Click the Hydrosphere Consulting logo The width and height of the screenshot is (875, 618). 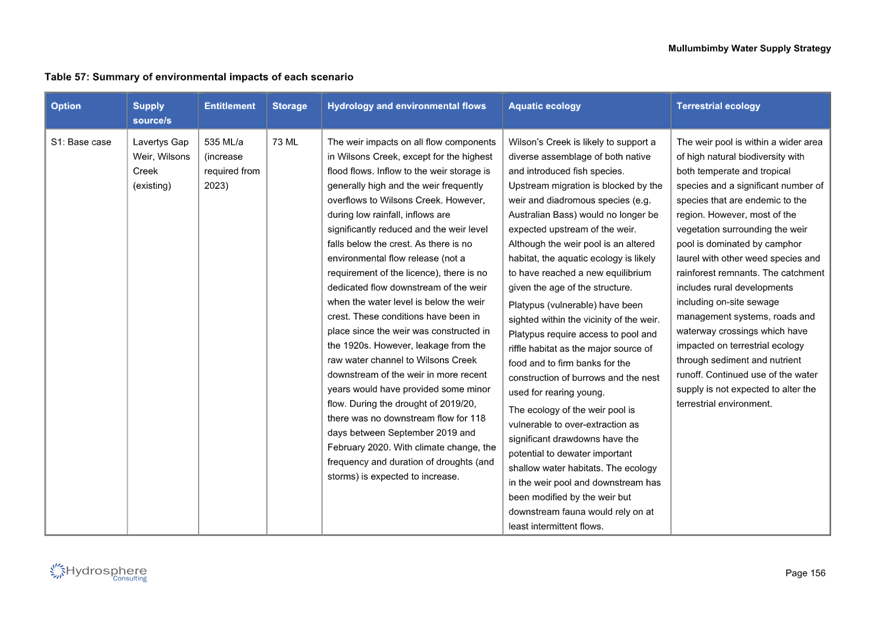[98, 572]
